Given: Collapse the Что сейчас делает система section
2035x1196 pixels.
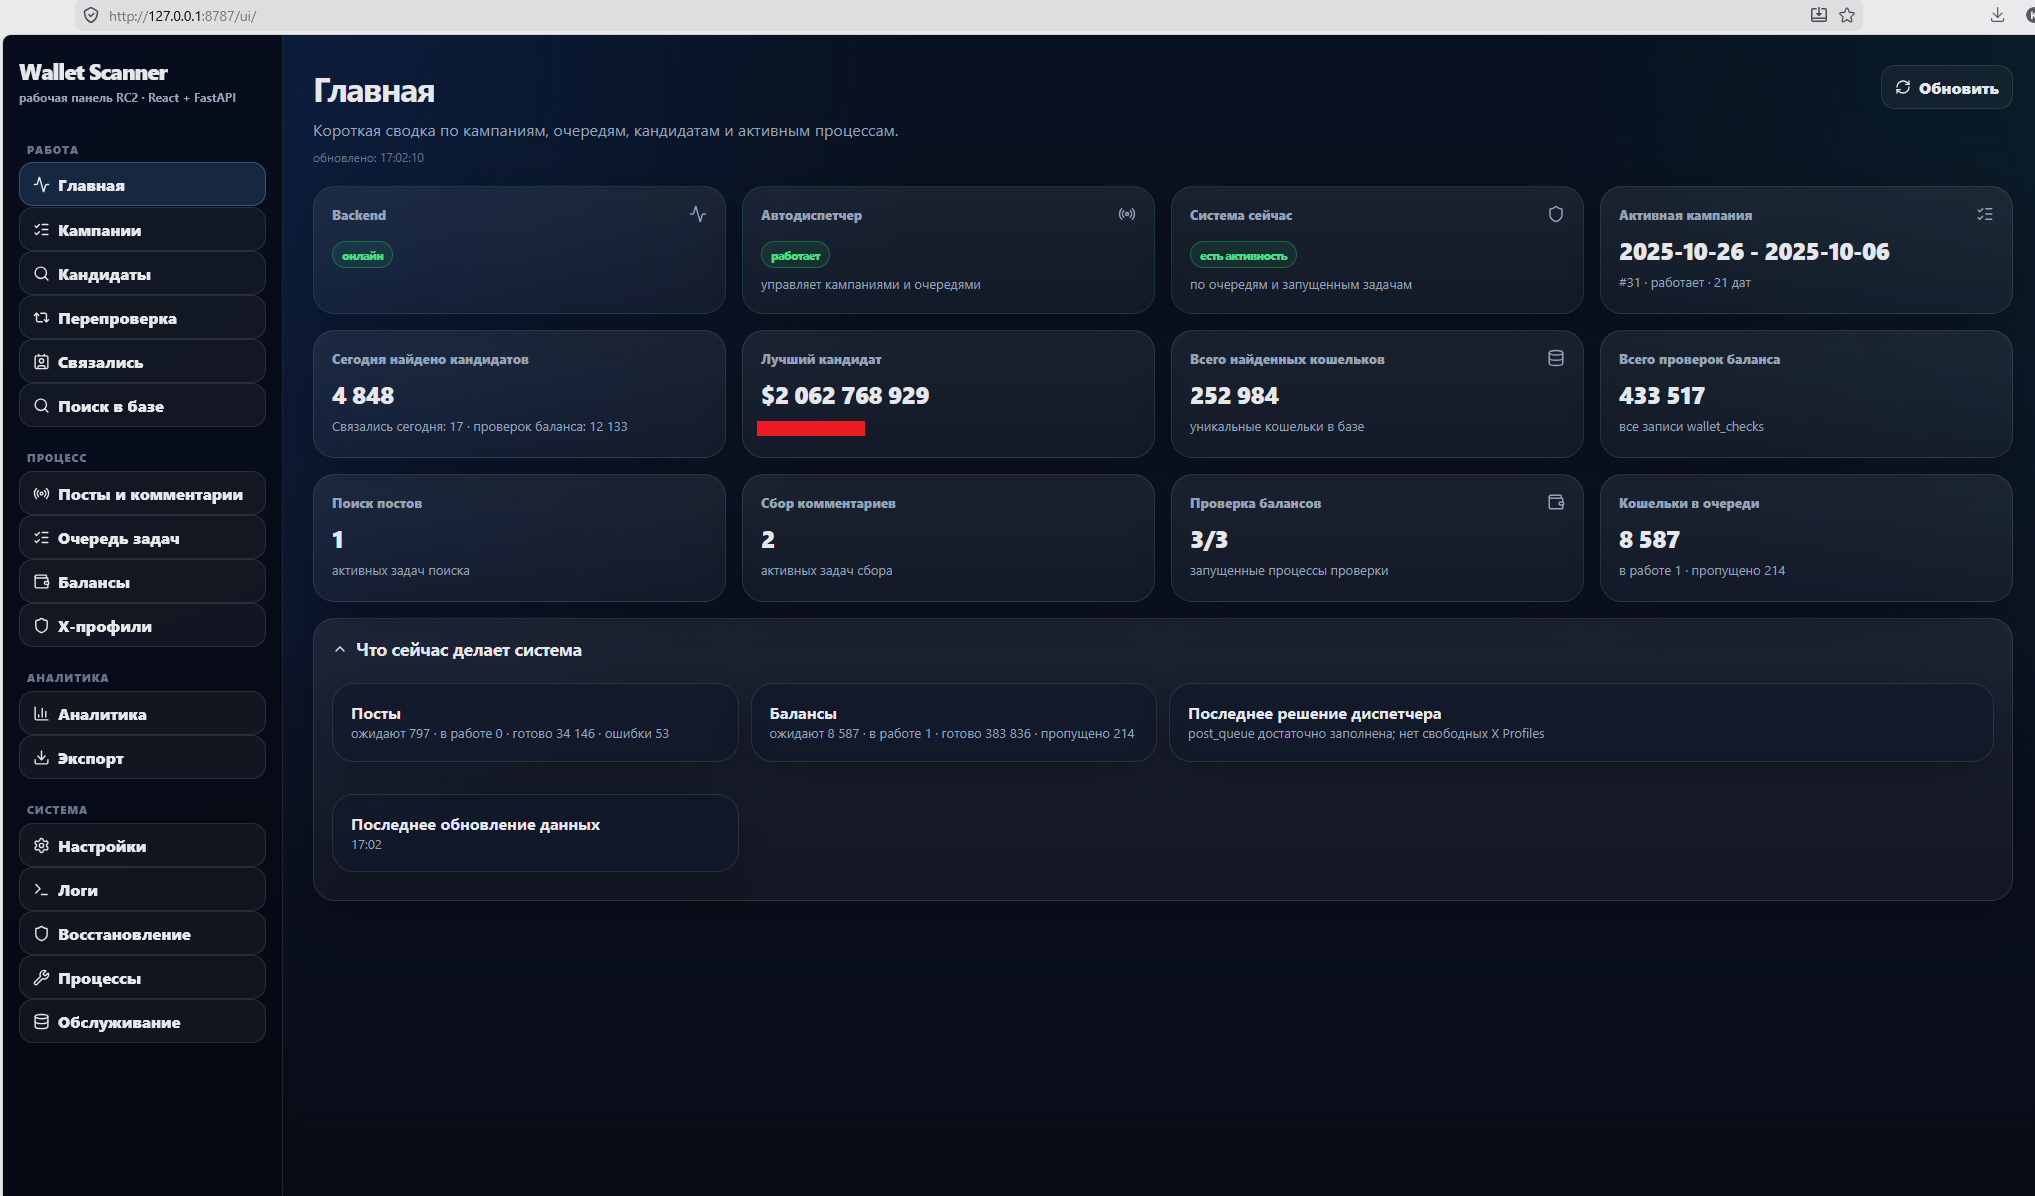Looking at the screenshot, I should point(340,650).
